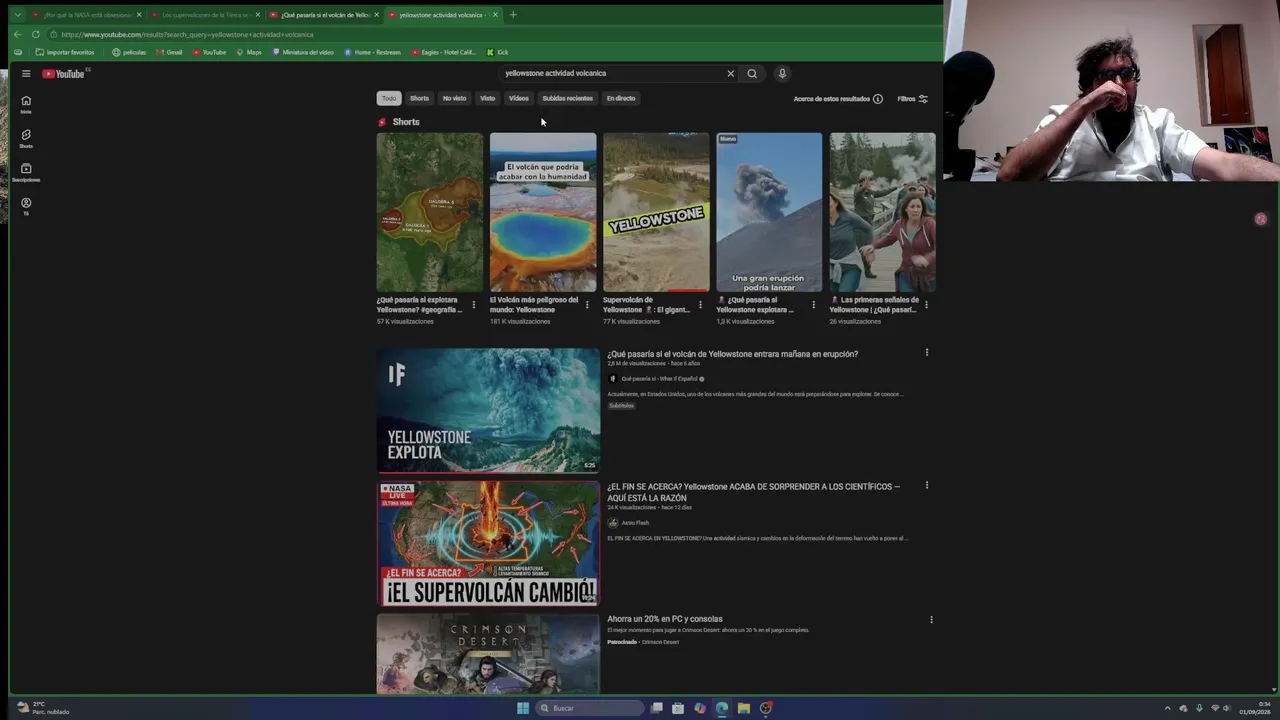Open '¿Qué pasaría si el volcán' video title
The width and height of the screenshot is (1280, 720).
pos(732,354)
